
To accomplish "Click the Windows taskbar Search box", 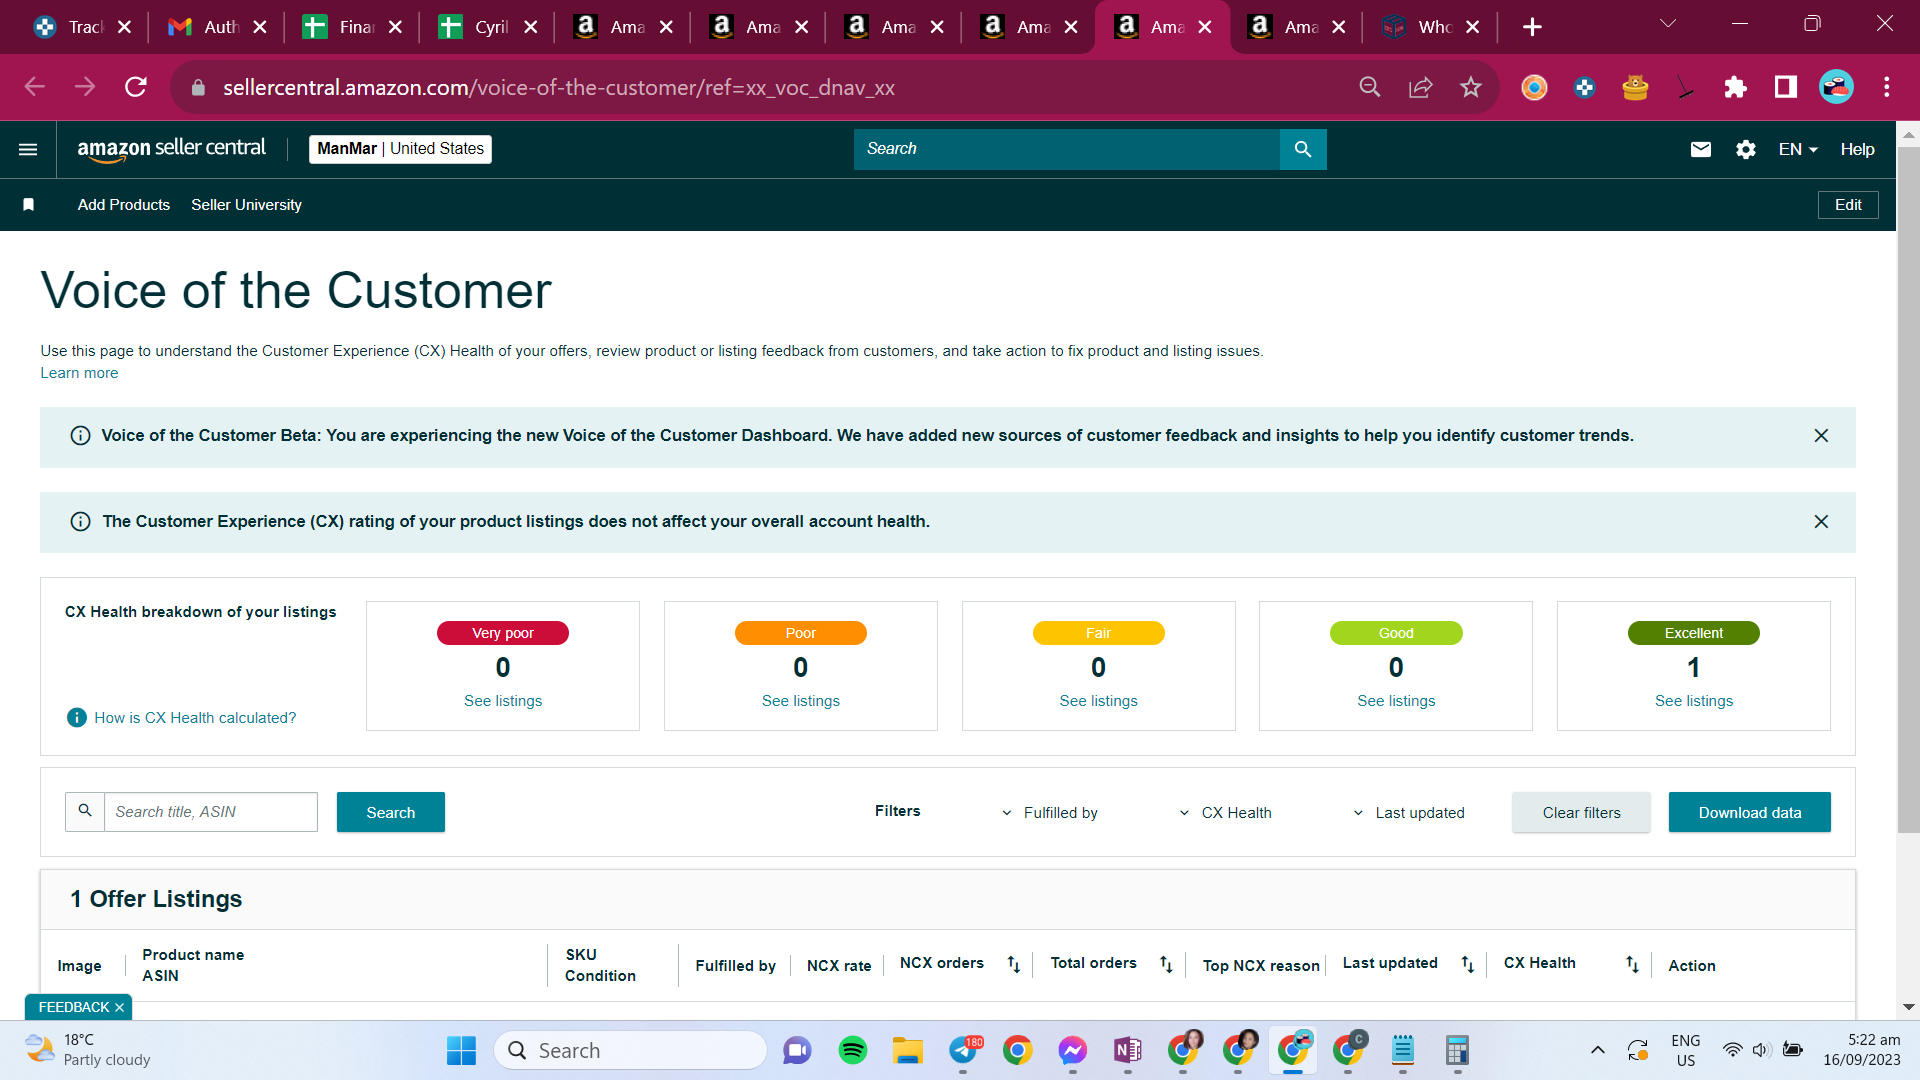I will point(630,1050).
